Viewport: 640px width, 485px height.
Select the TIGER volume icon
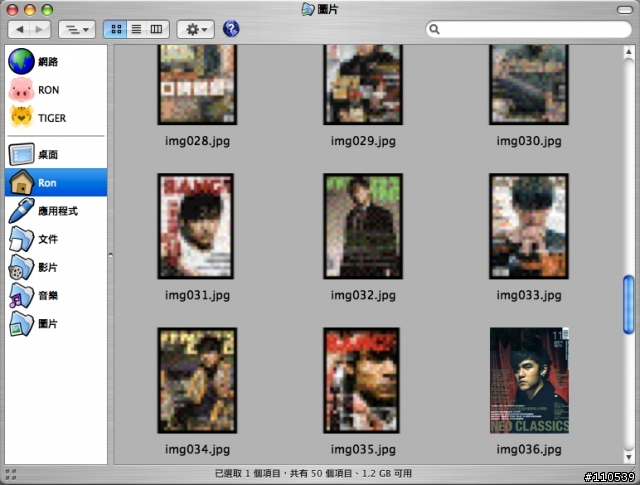[21, 118]
